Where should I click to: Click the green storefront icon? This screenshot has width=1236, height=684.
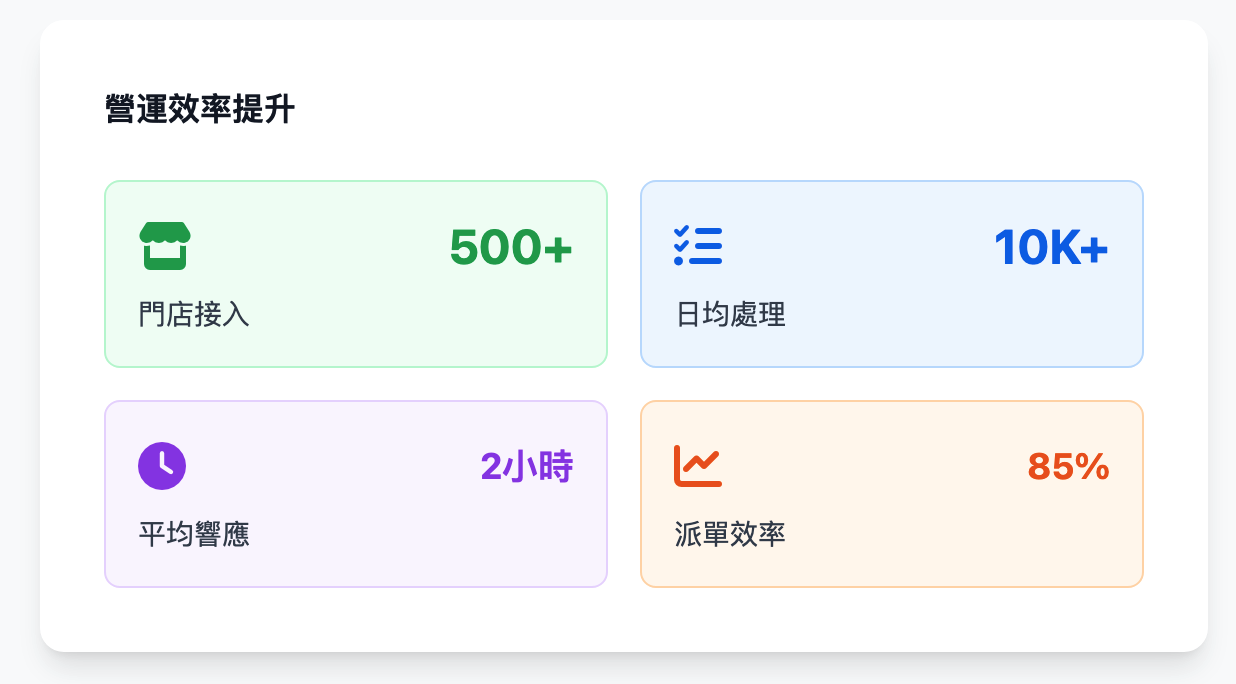[x=165, y=246]
